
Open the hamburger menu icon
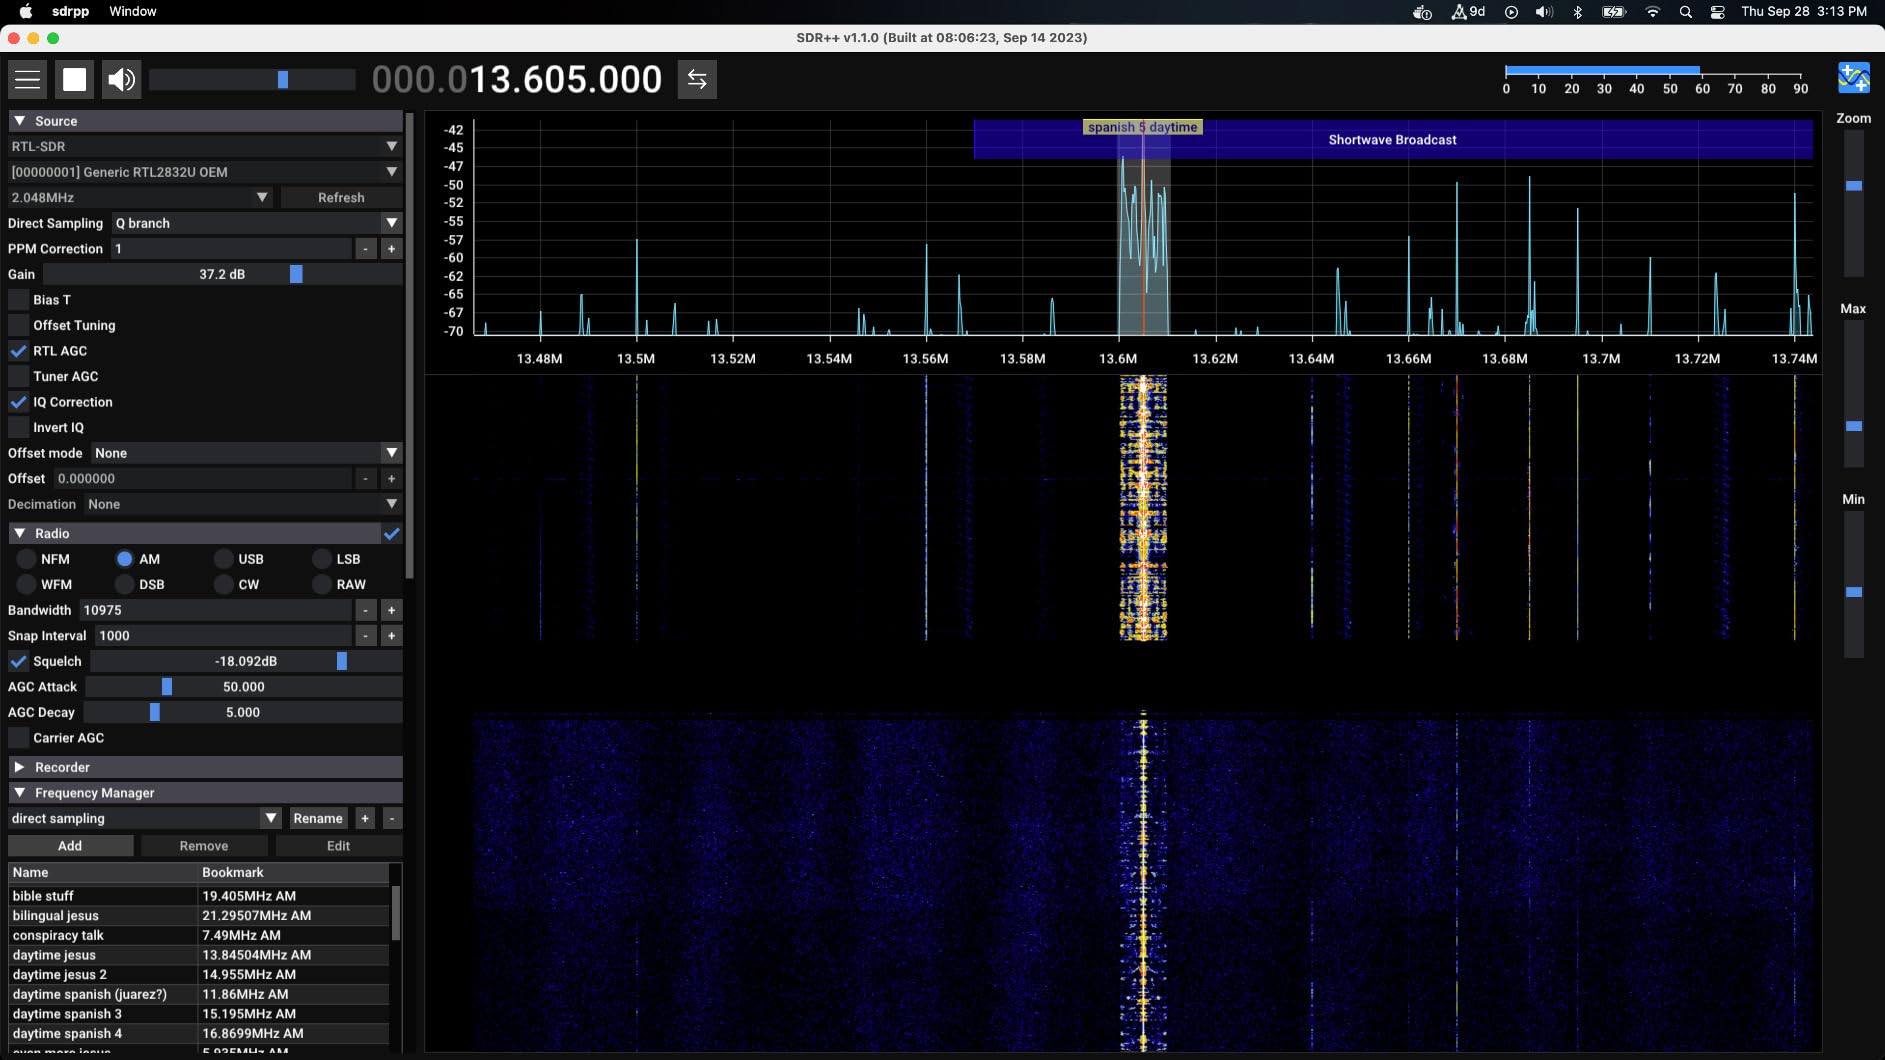[x=28, y=80]
